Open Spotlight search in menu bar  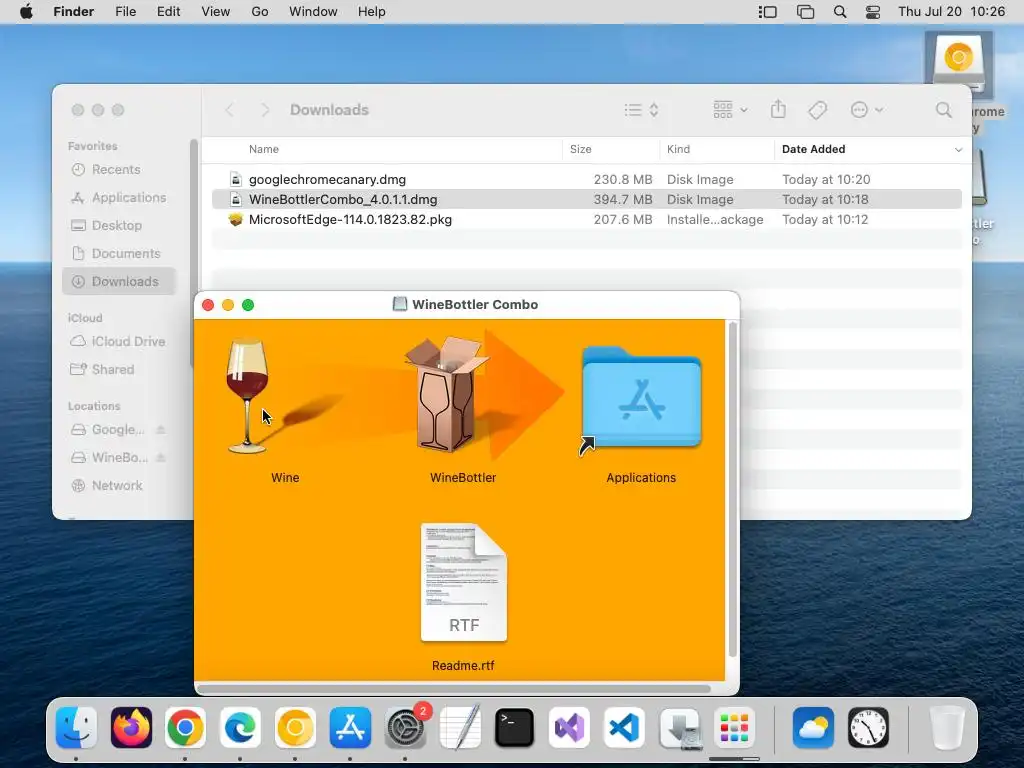840,12
